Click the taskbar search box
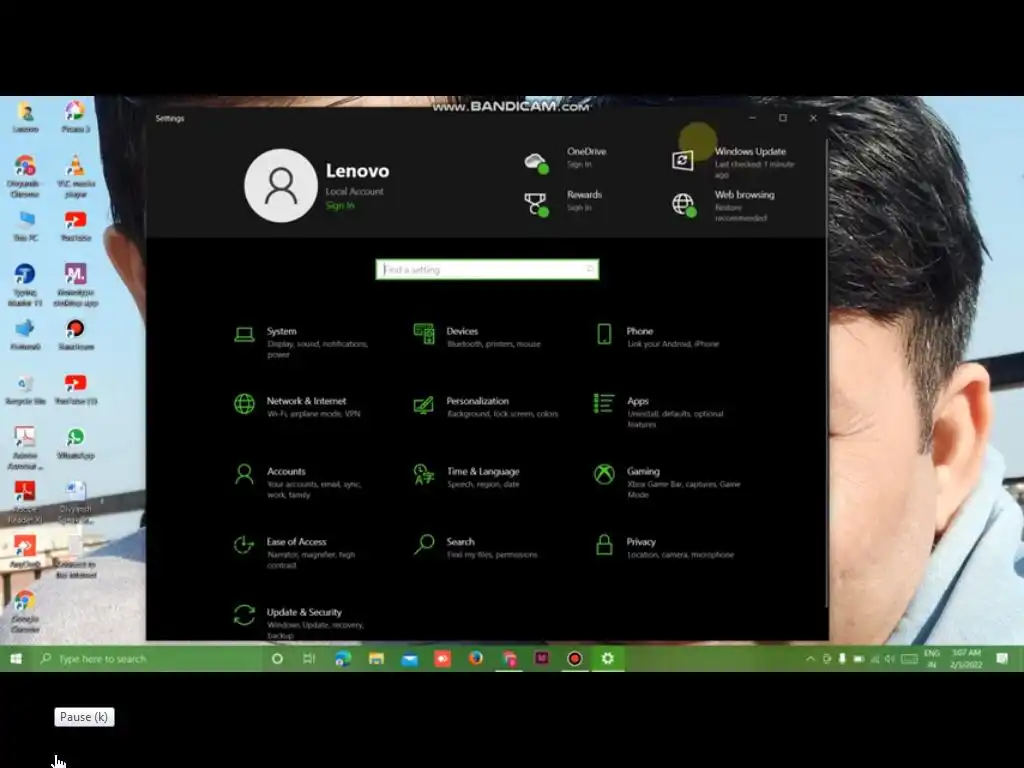The image size is (1024, 768). pos(147,658)
